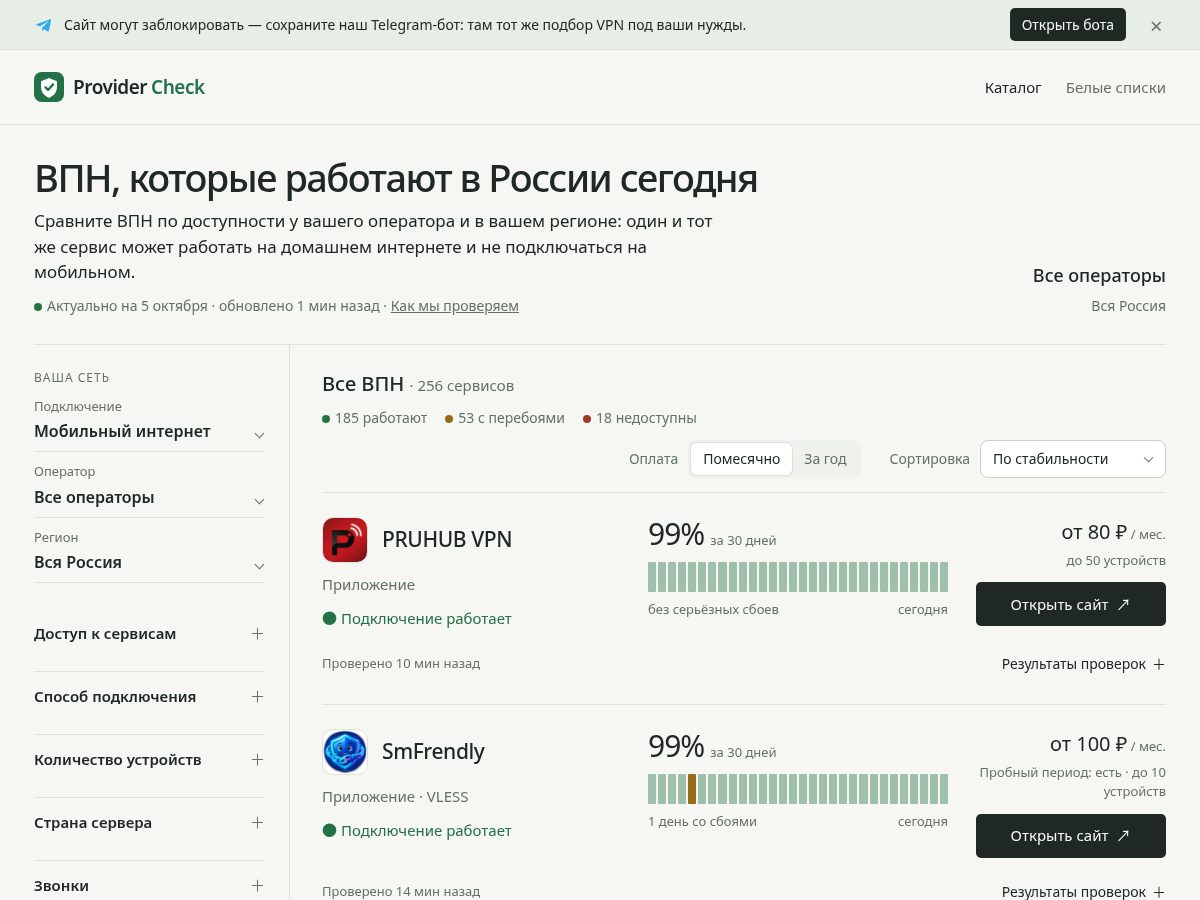Open the Белые списки navigation item
1200x900 pixels.
pos(1116,88)
